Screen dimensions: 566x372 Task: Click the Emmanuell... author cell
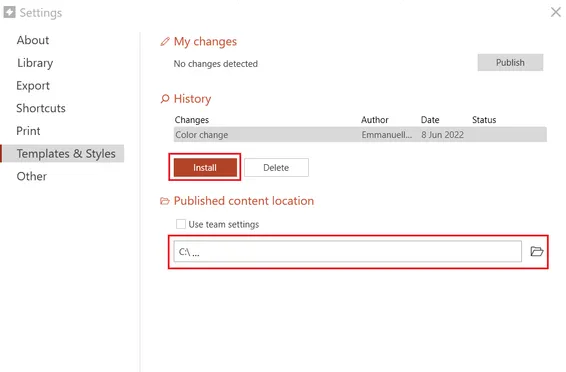click(x=387, y=135)
